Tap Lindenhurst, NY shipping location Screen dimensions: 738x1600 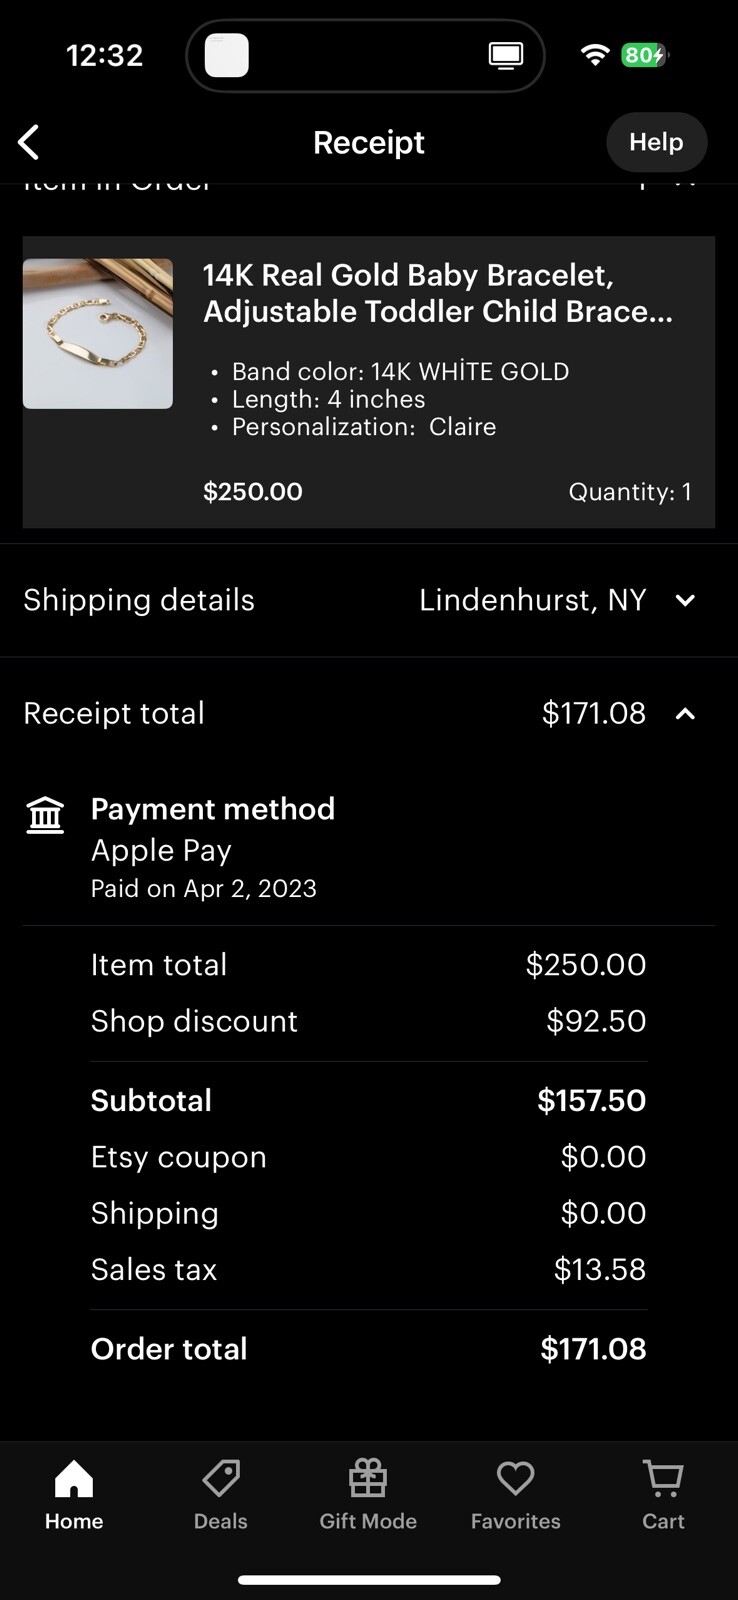(x=532, y=600)
